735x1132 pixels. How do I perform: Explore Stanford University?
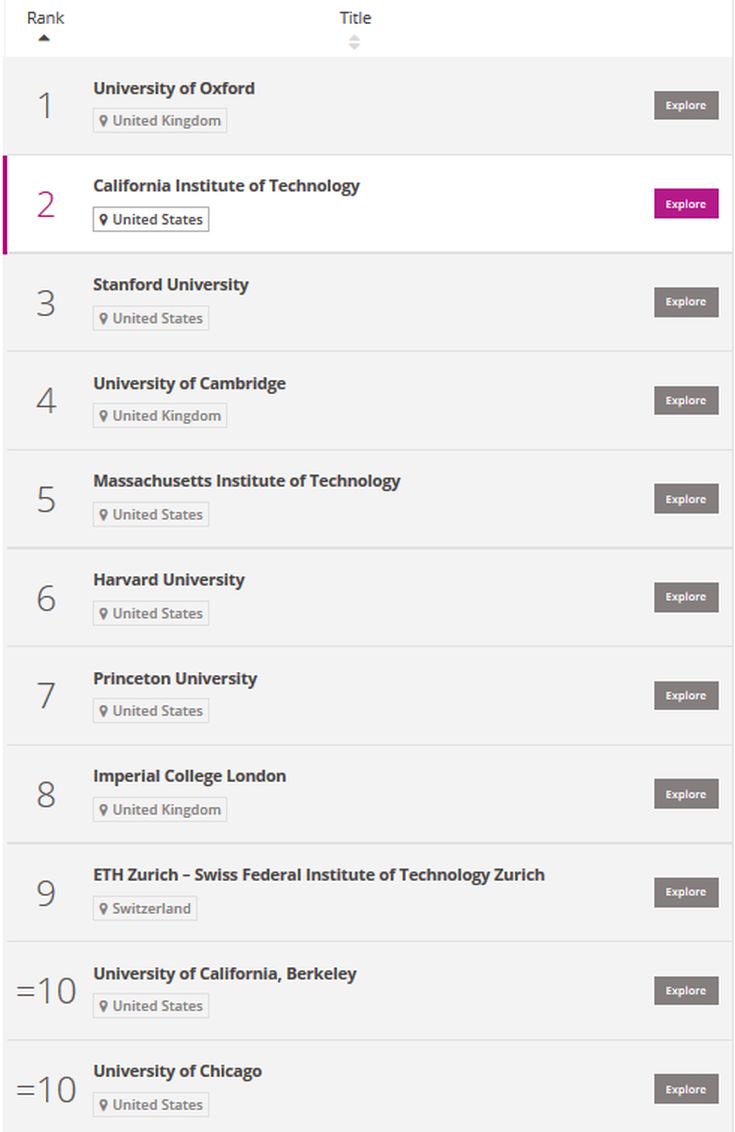pyautogui.click(x=686, y=302)
